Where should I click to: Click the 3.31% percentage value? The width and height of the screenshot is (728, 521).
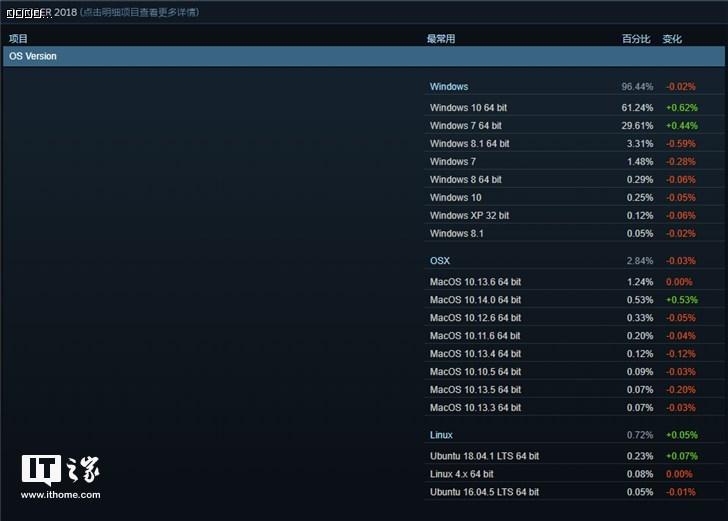coord(640,143)
